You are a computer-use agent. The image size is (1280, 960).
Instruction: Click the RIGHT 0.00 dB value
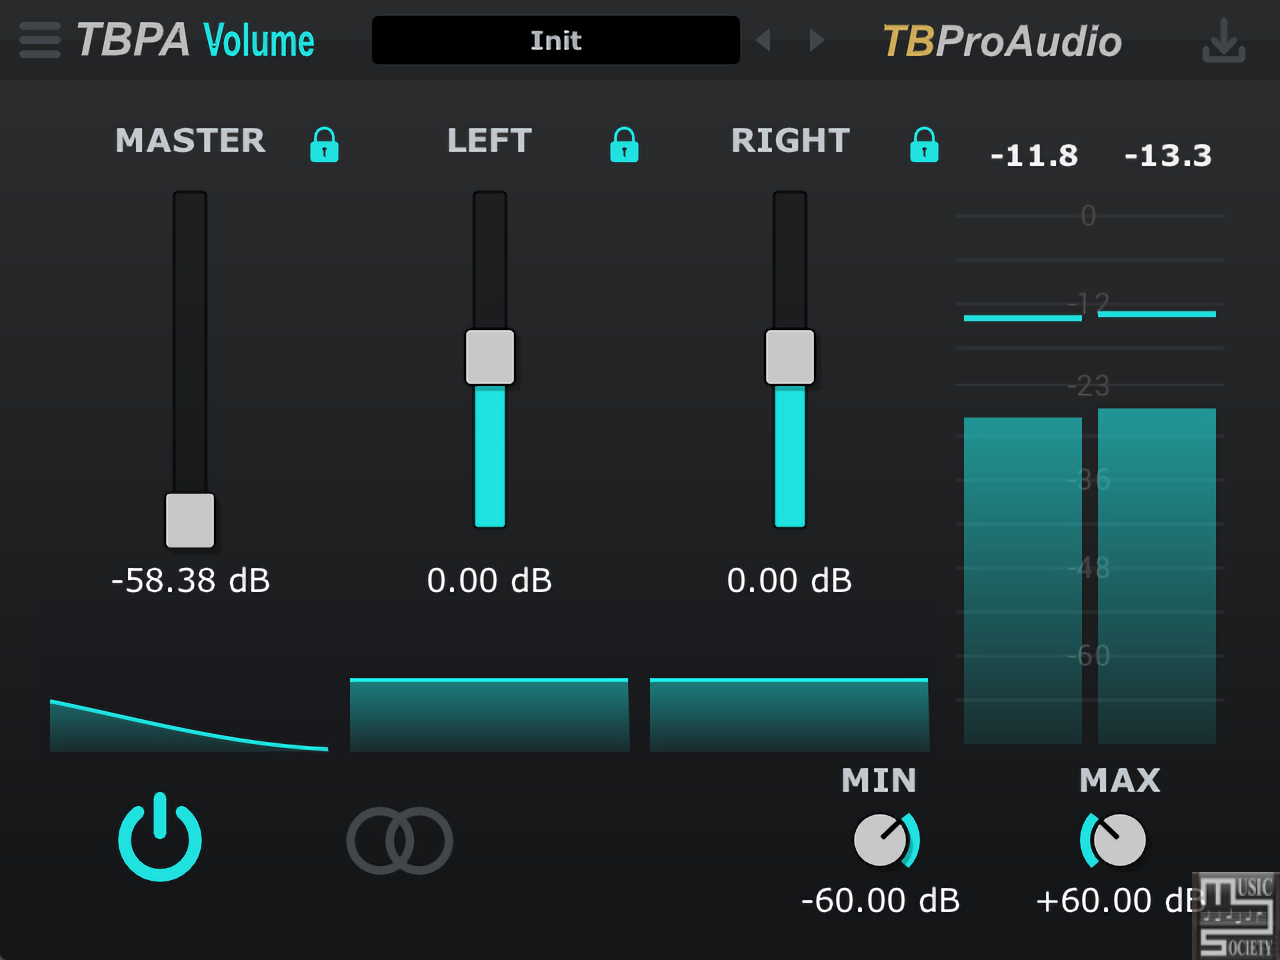click(790, 580)
